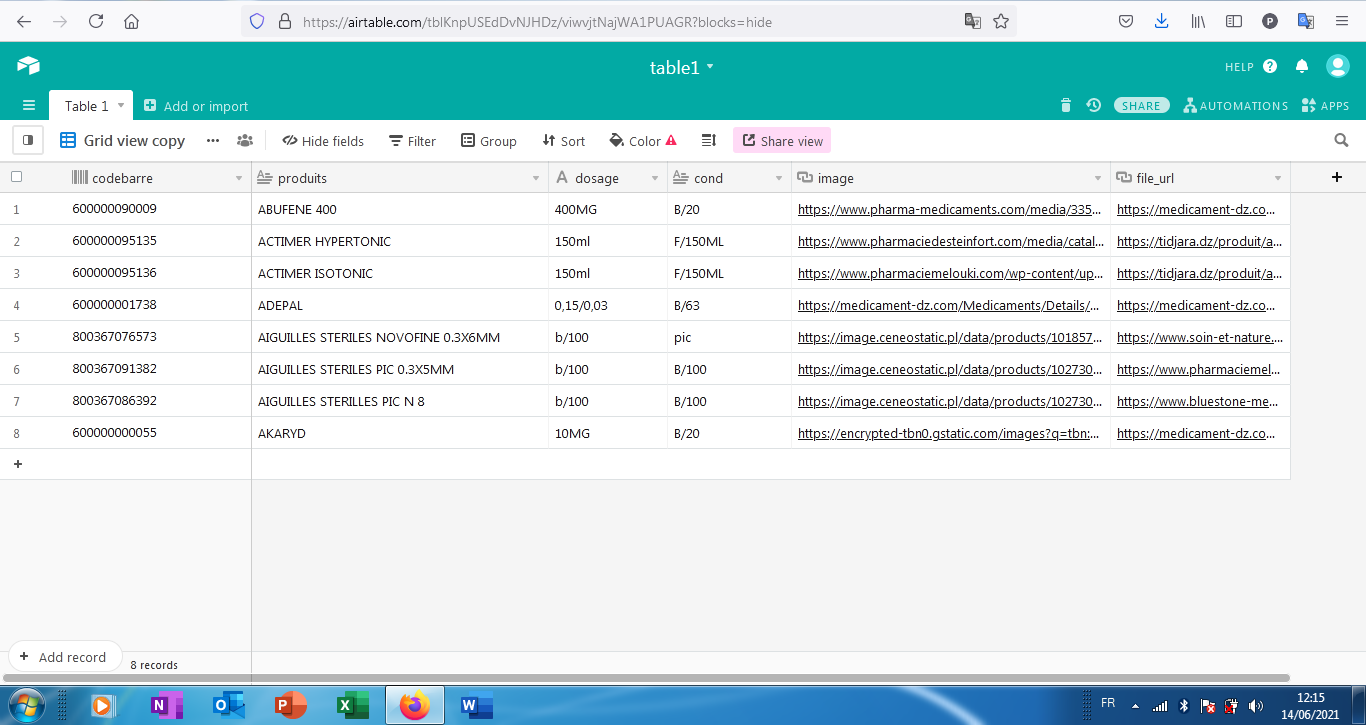
Task: Open the base history icon
Action: [1094, 105]
